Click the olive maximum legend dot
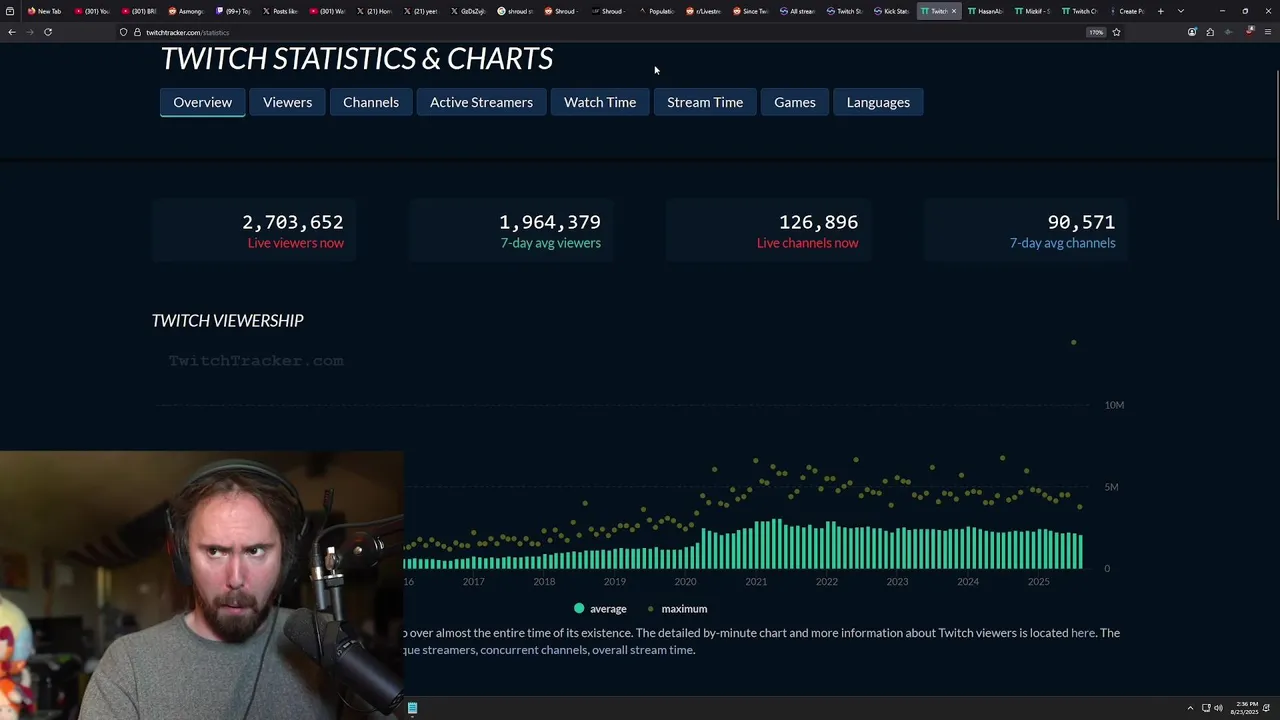Viewport: 1280px width, 720px height. (x=651, y=608)
